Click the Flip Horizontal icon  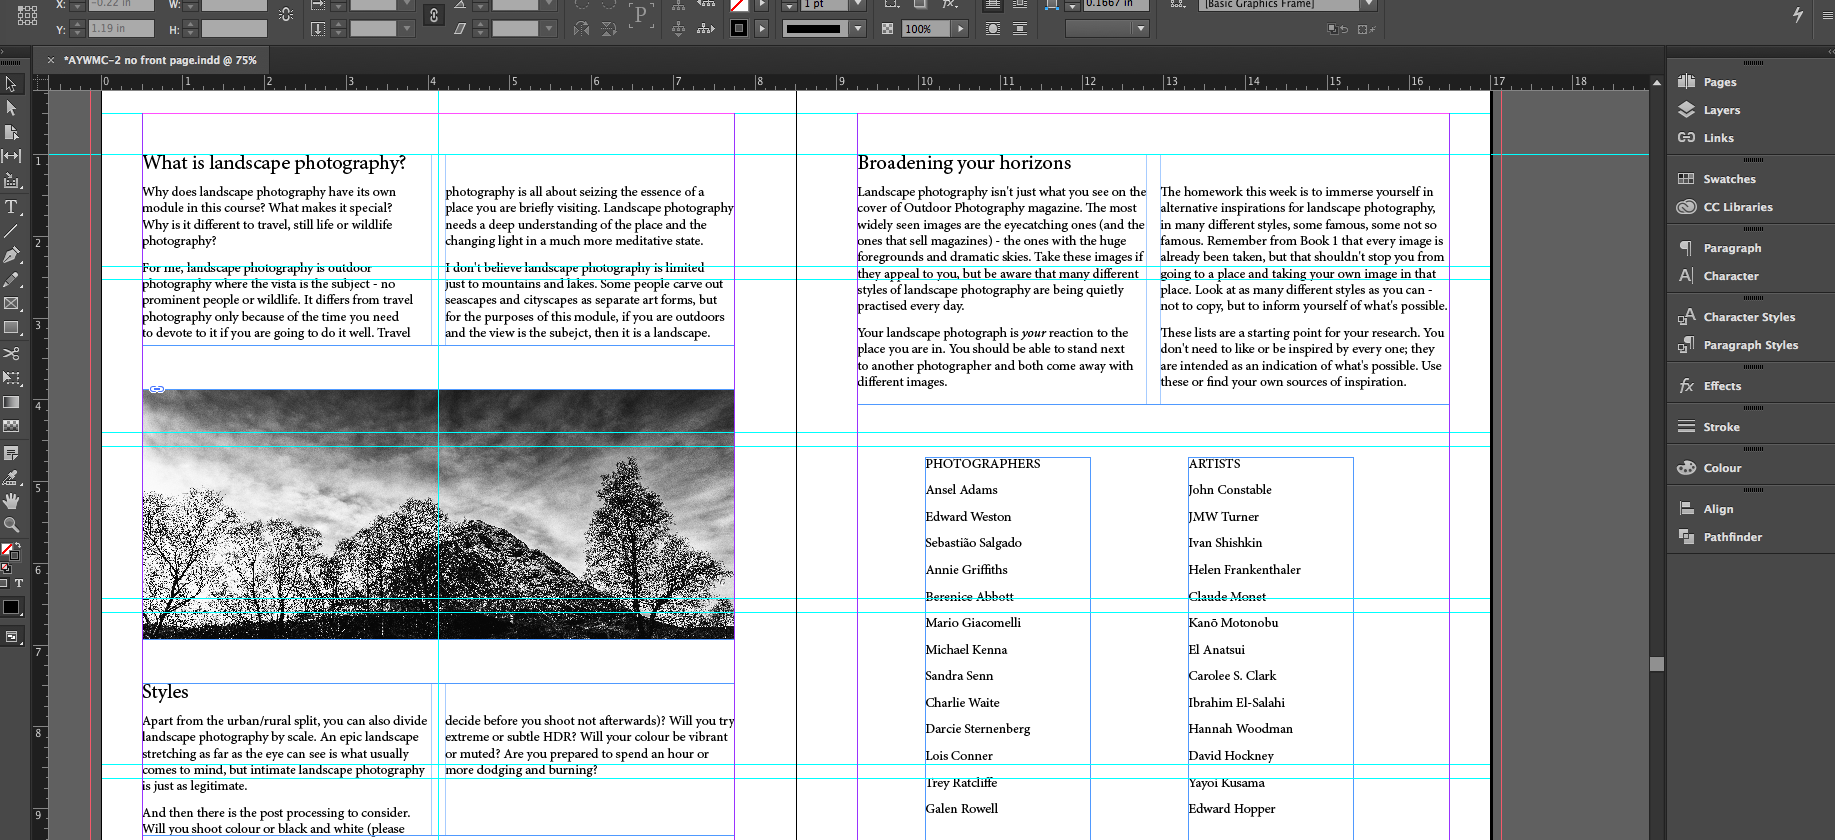coord(581,29)
